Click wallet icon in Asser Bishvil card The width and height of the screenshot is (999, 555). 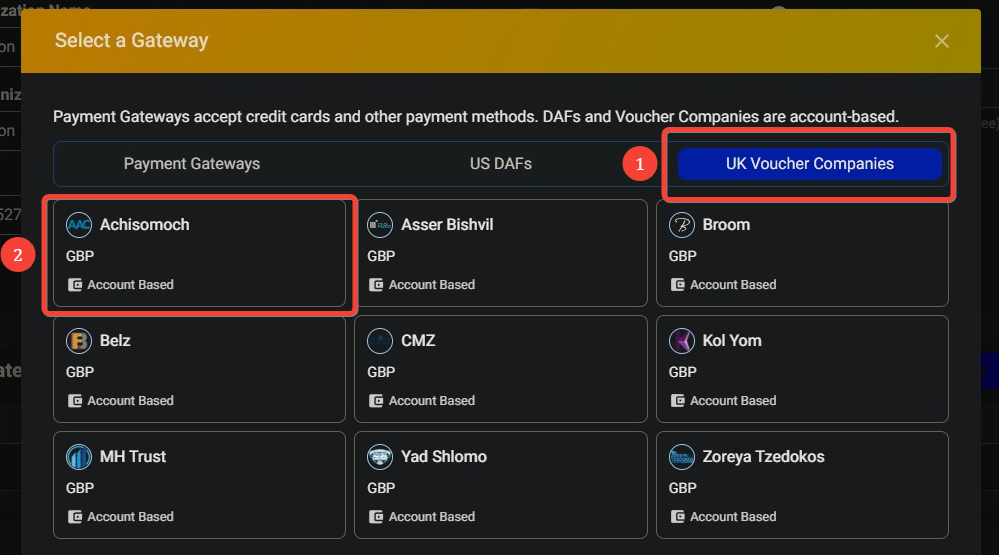pos(376,285)
